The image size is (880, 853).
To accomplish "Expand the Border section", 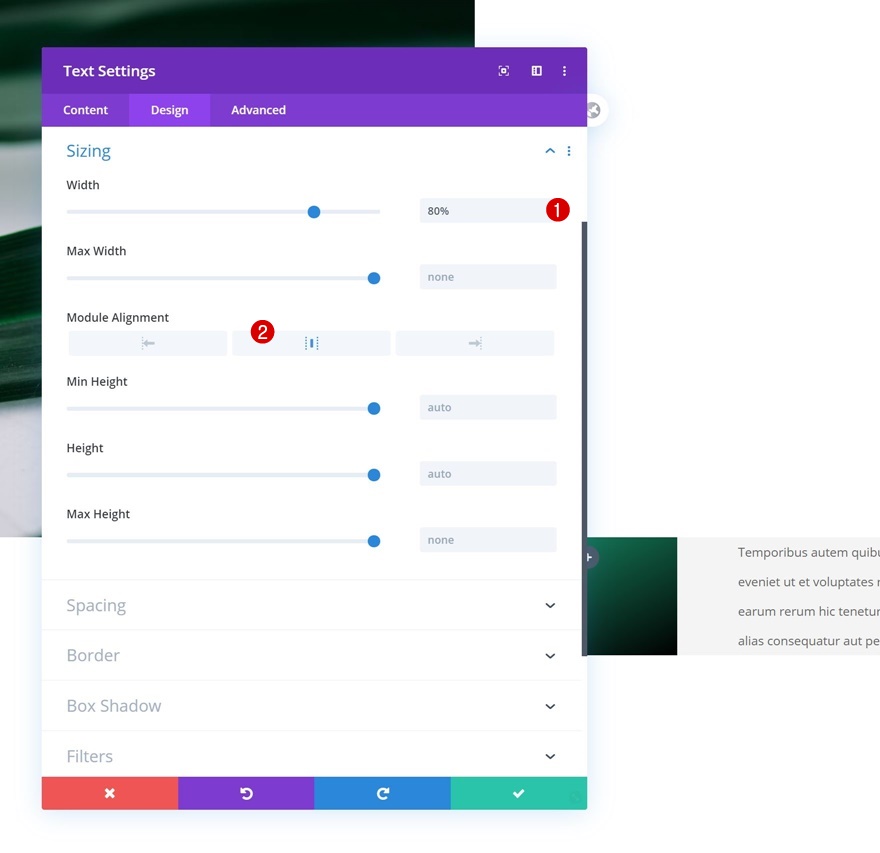I will [311, 655].
